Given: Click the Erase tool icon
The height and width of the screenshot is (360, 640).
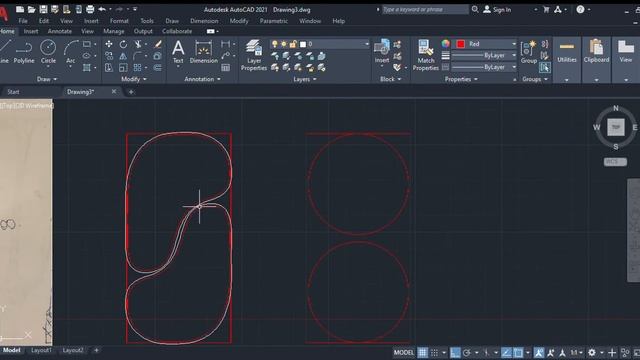Looking at the screenshot, I should [x=158, y=44].
